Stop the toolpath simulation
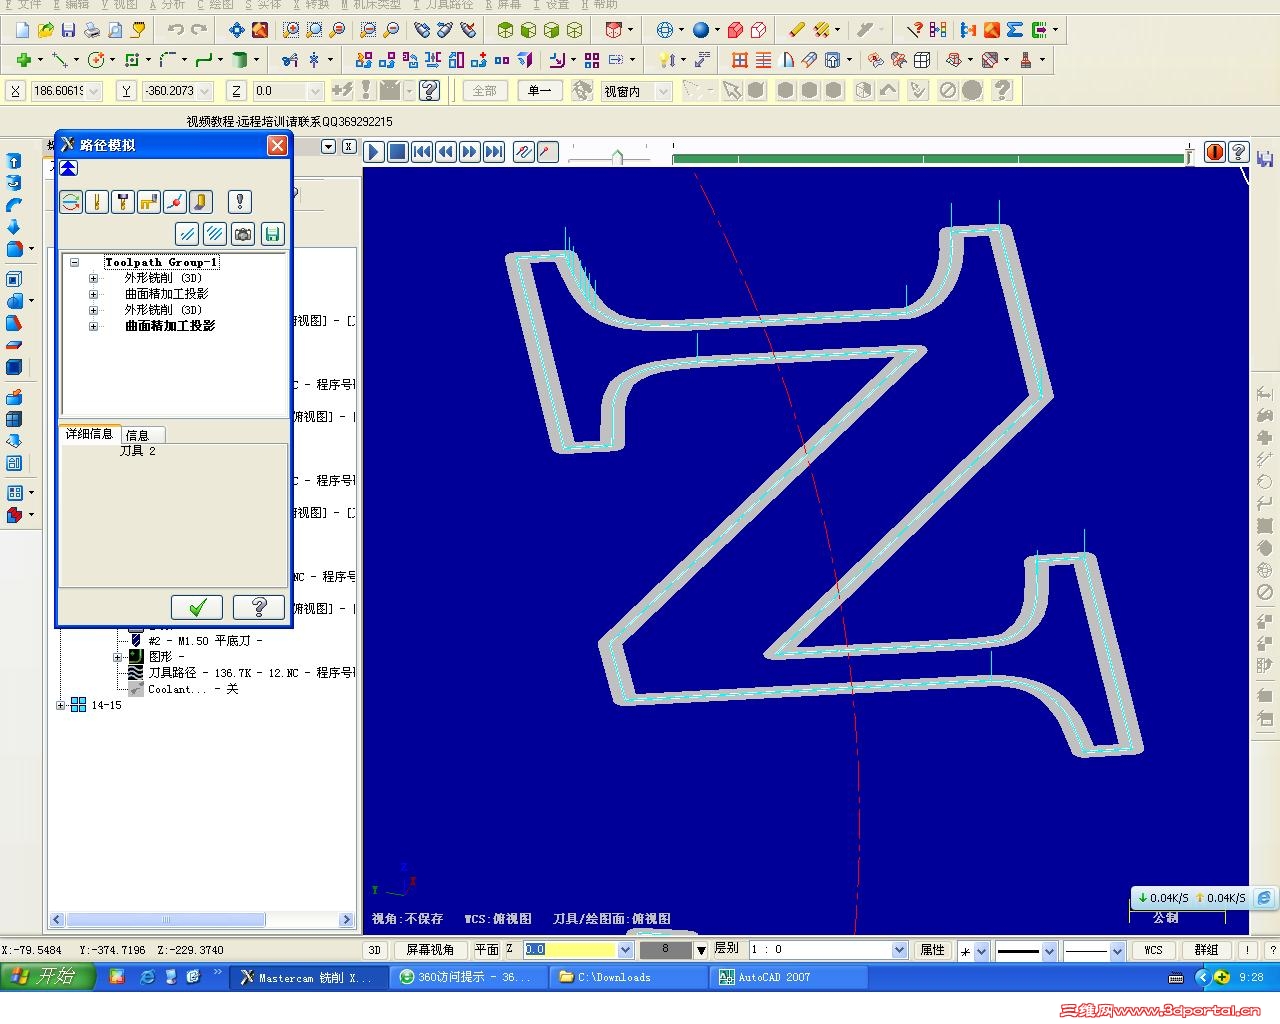Screen dimensions: 1280x1024 [x=397, y=152]
